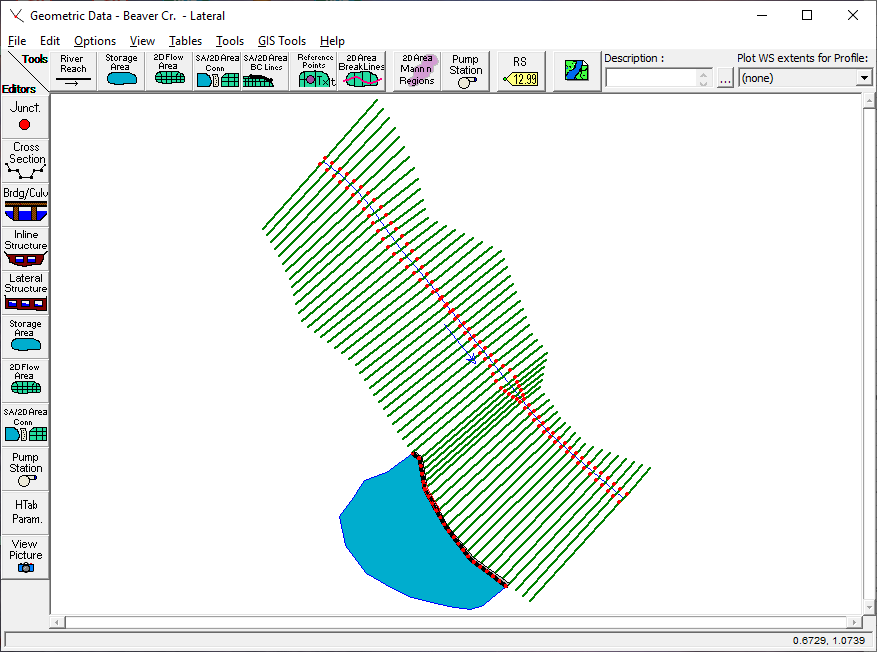Click the HTab Param. button
877x652 pixels.
[26, 512]
